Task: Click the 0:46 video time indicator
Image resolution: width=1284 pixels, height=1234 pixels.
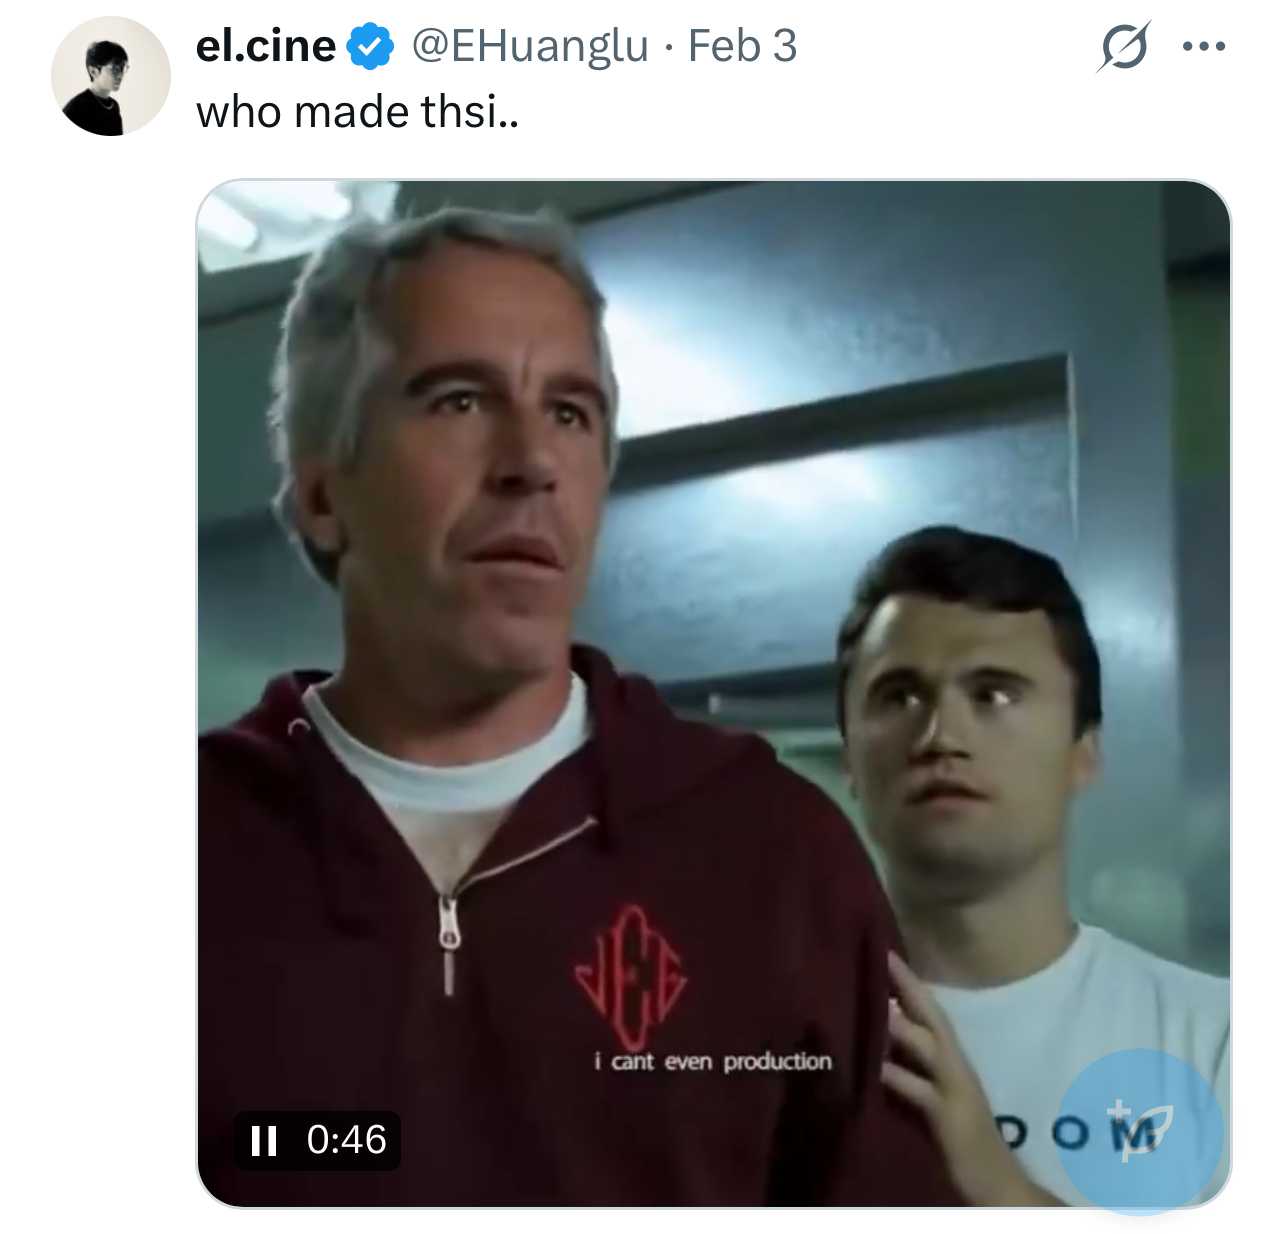Action: (x=346, y=1140)
